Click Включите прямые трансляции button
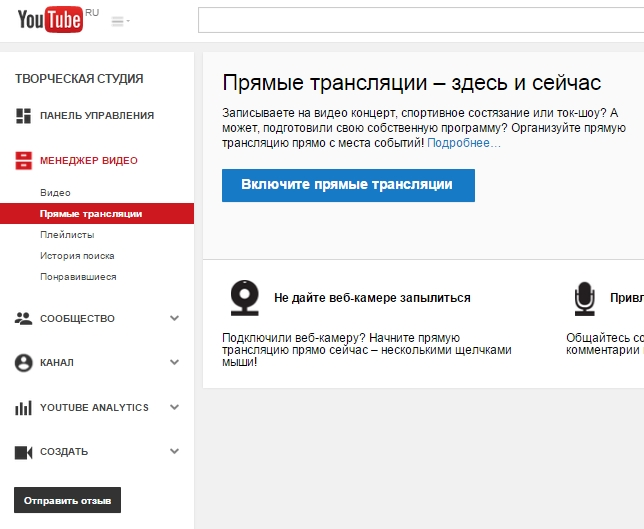 pos(348,185)
